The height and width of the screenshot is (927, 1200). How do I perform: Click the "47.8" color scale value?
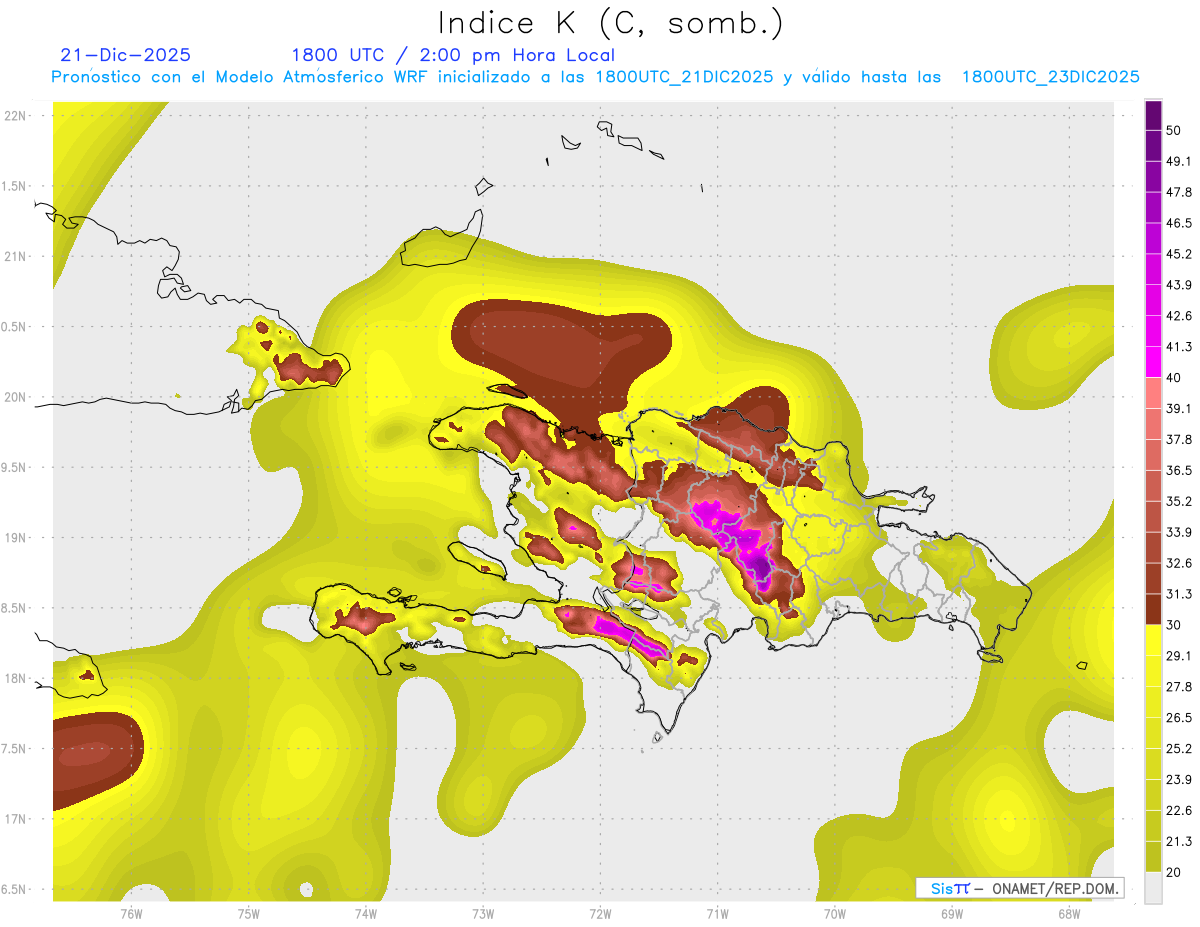pyautogui.click(x=1178, y=192)
